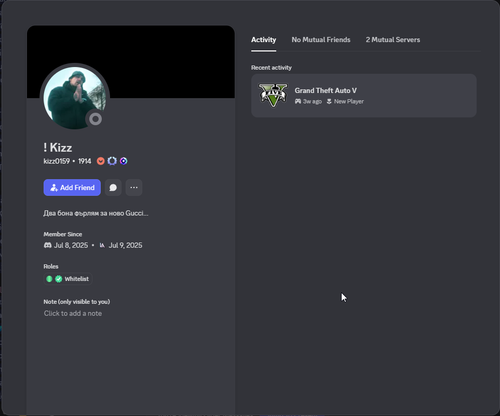
Task: Click the green checkmark icon on Whitelist role
Action: pos(59,279)
